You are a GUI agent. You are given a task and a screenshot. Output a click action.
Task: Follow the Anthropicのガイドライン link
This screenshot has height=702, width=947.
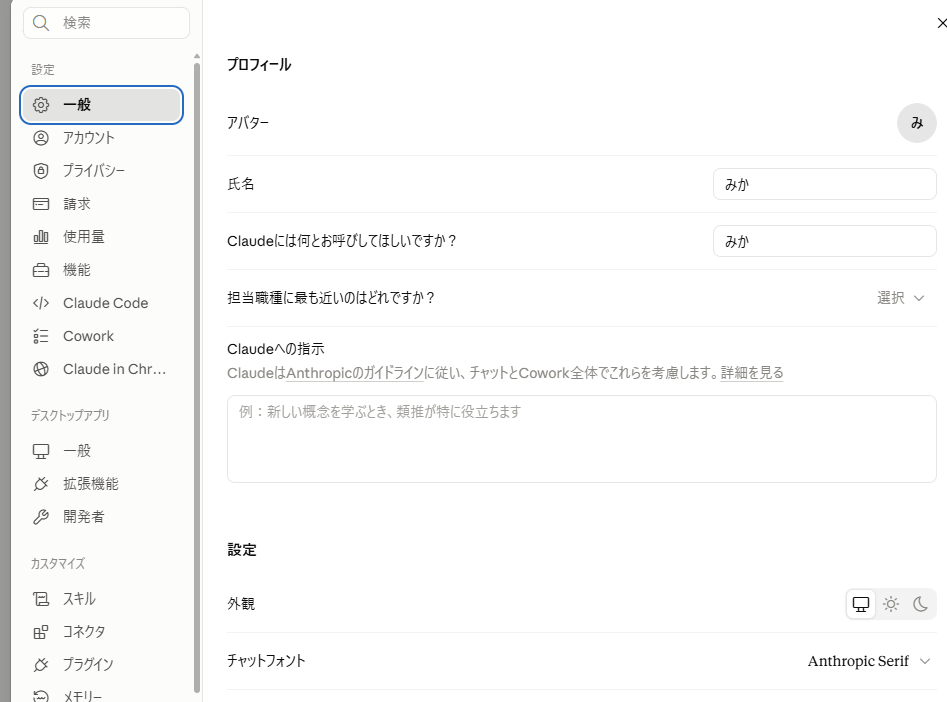355,373
